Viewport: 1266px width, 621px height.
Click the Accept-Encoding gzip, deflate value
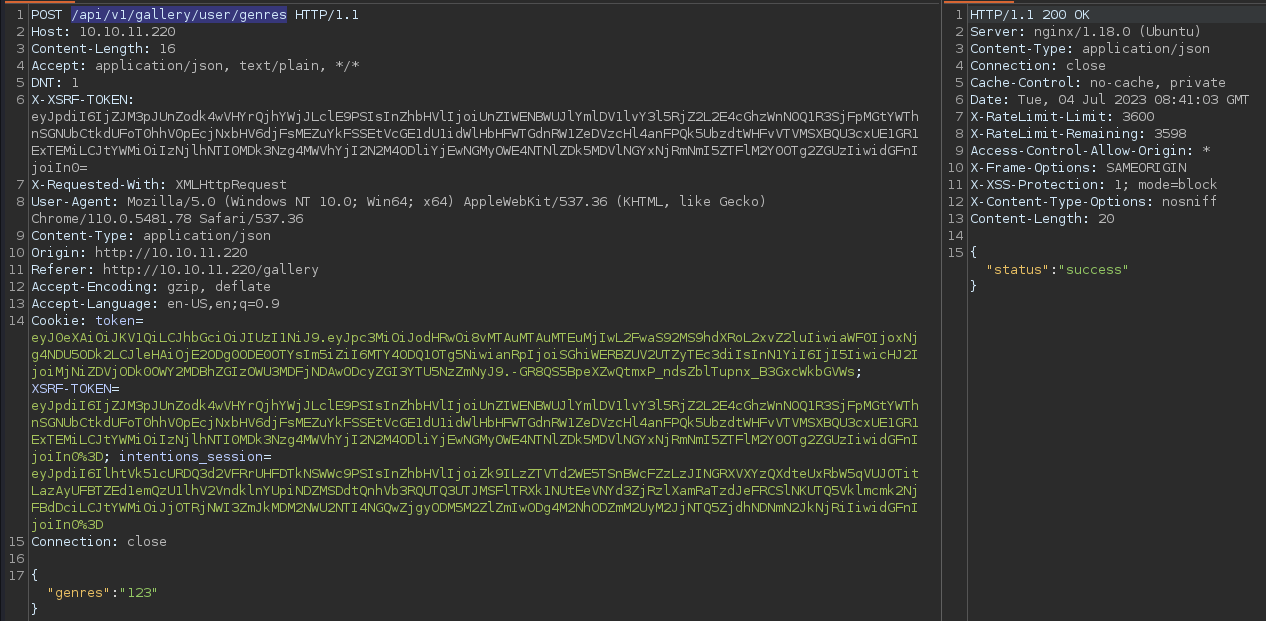pos(207,287)
